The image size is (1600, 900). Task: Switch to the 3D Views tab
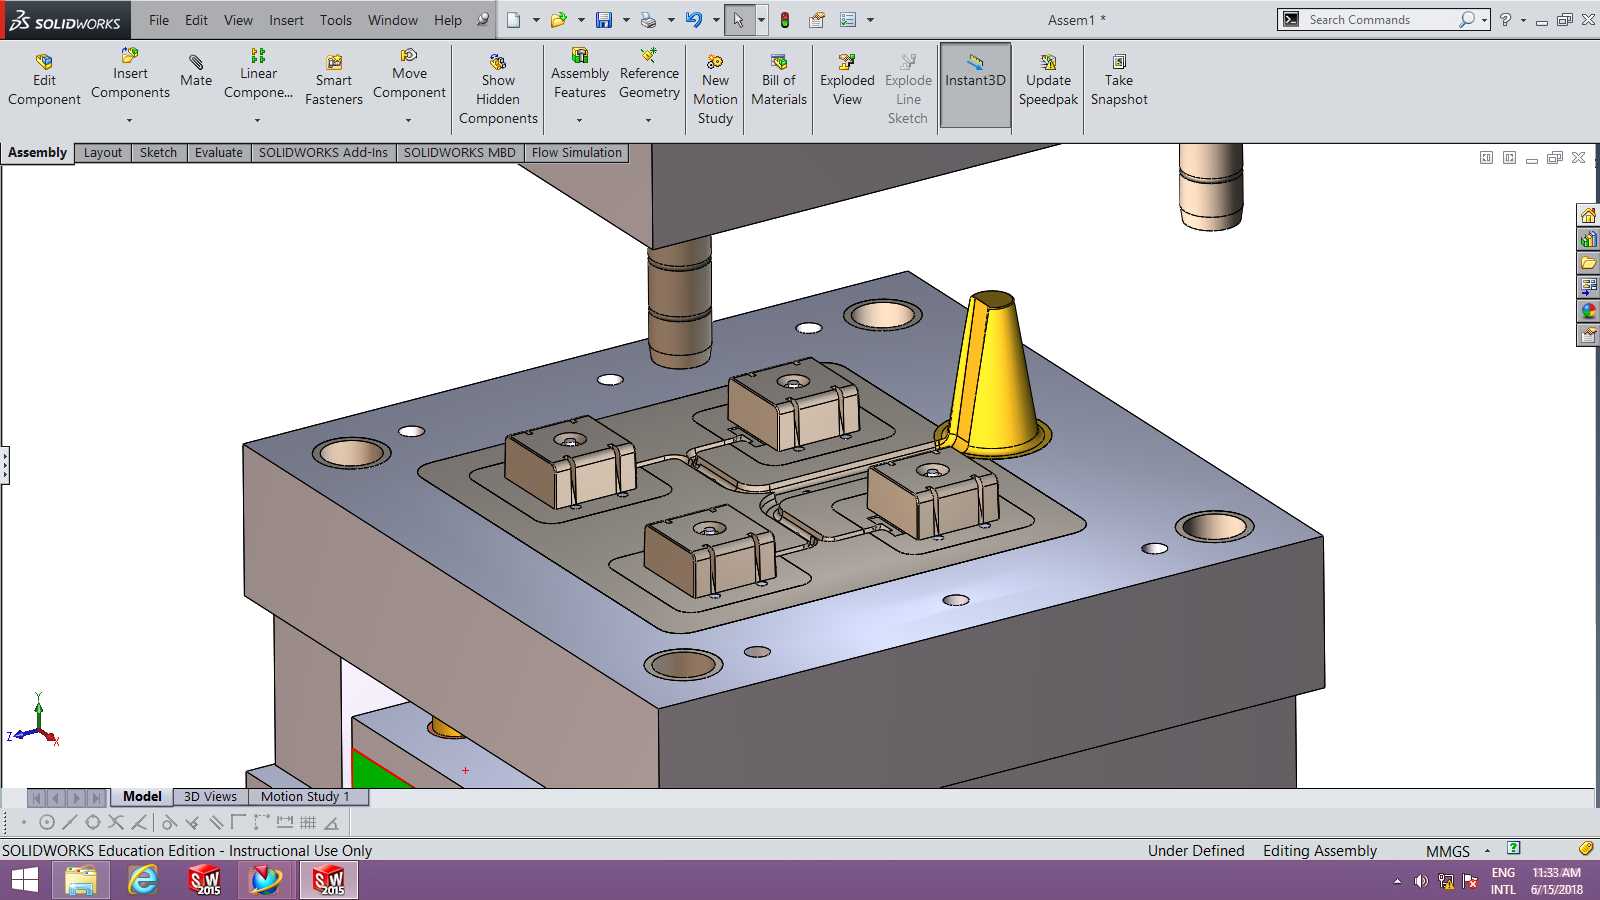(210, 797)
